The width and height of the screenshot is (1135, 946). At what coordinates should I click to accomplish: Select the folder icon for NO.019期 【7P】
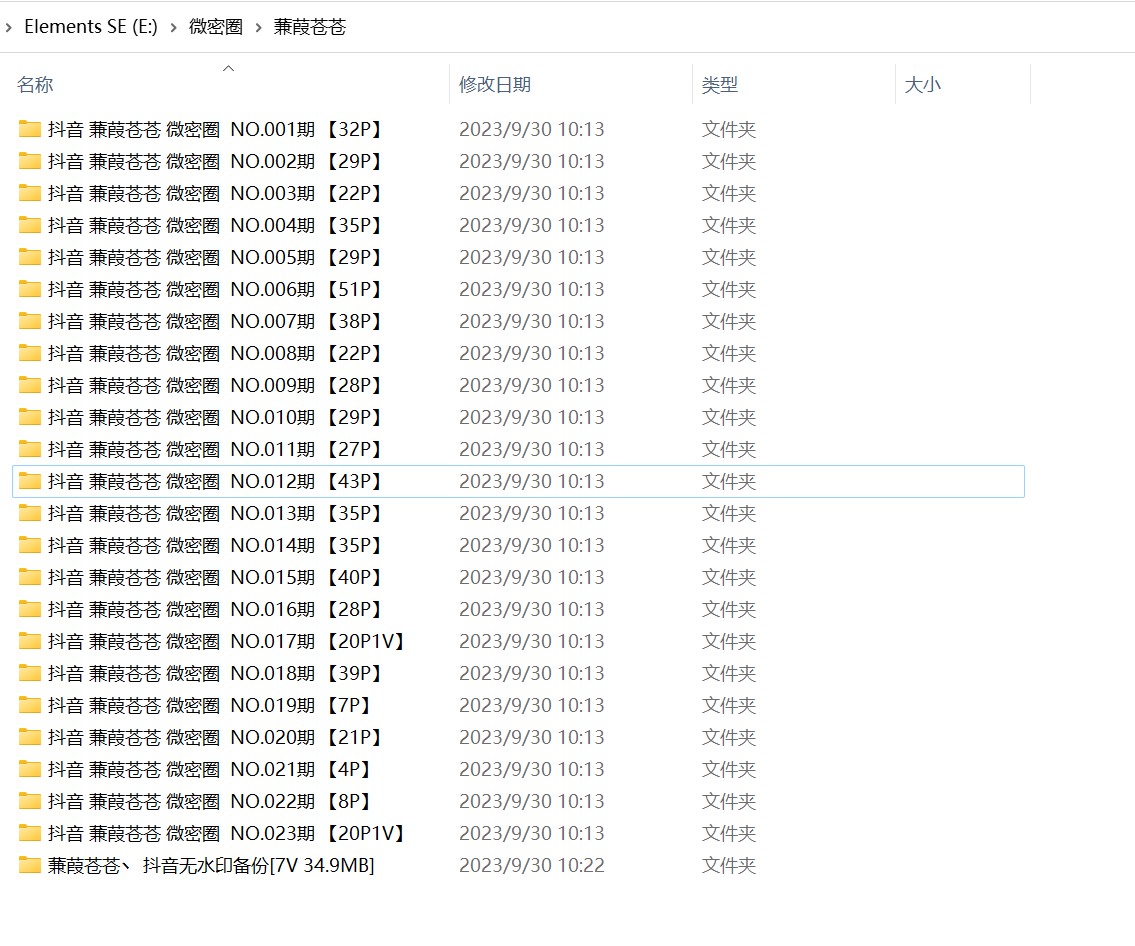pyautogui.click(x=30, y=705)
